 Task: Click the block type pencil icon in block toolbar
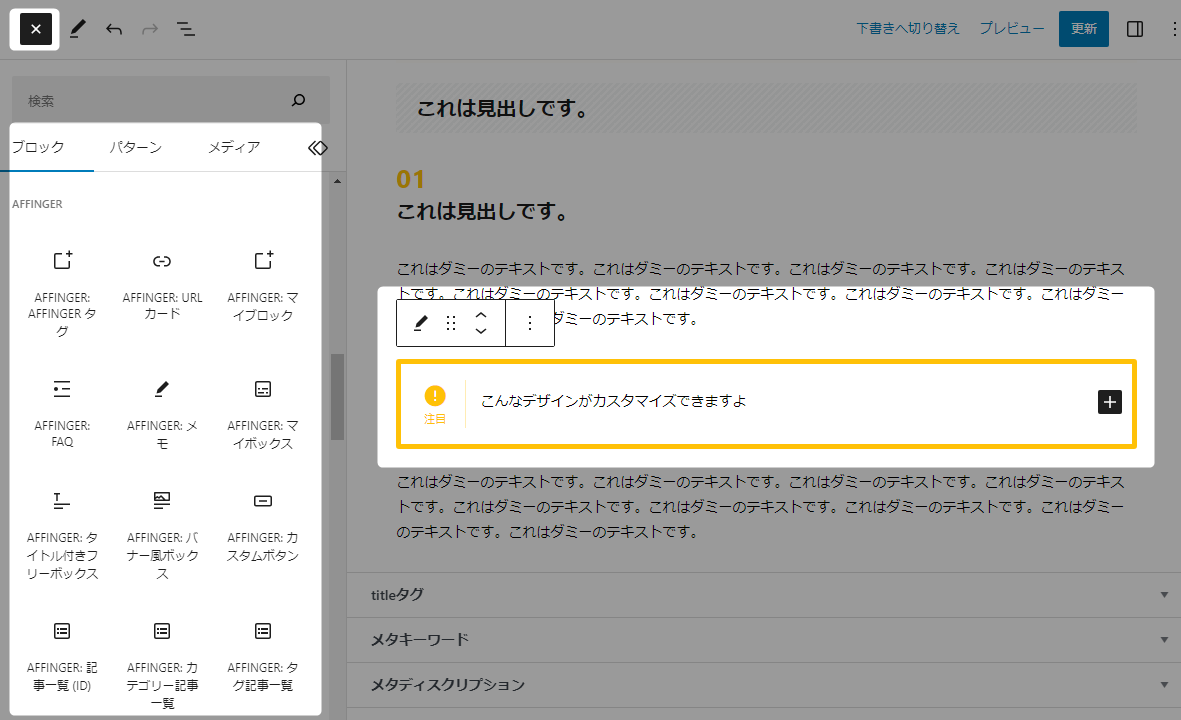[x=420, y=323]
